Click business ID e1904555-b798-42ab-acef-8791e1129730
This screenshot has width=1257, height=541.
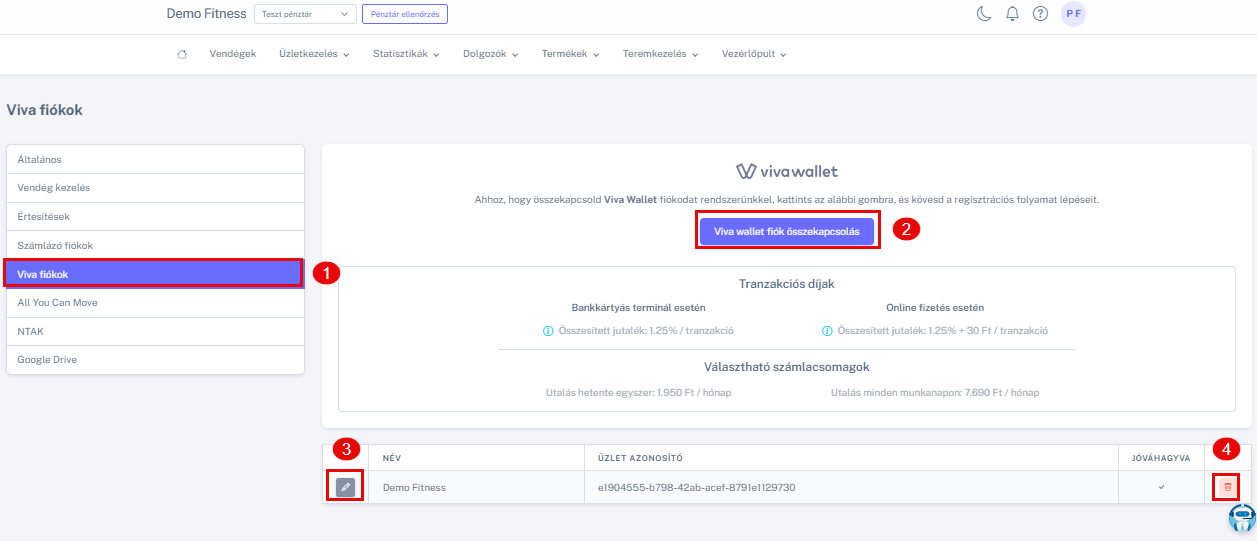pyautogui.click(x=697, y=488)
